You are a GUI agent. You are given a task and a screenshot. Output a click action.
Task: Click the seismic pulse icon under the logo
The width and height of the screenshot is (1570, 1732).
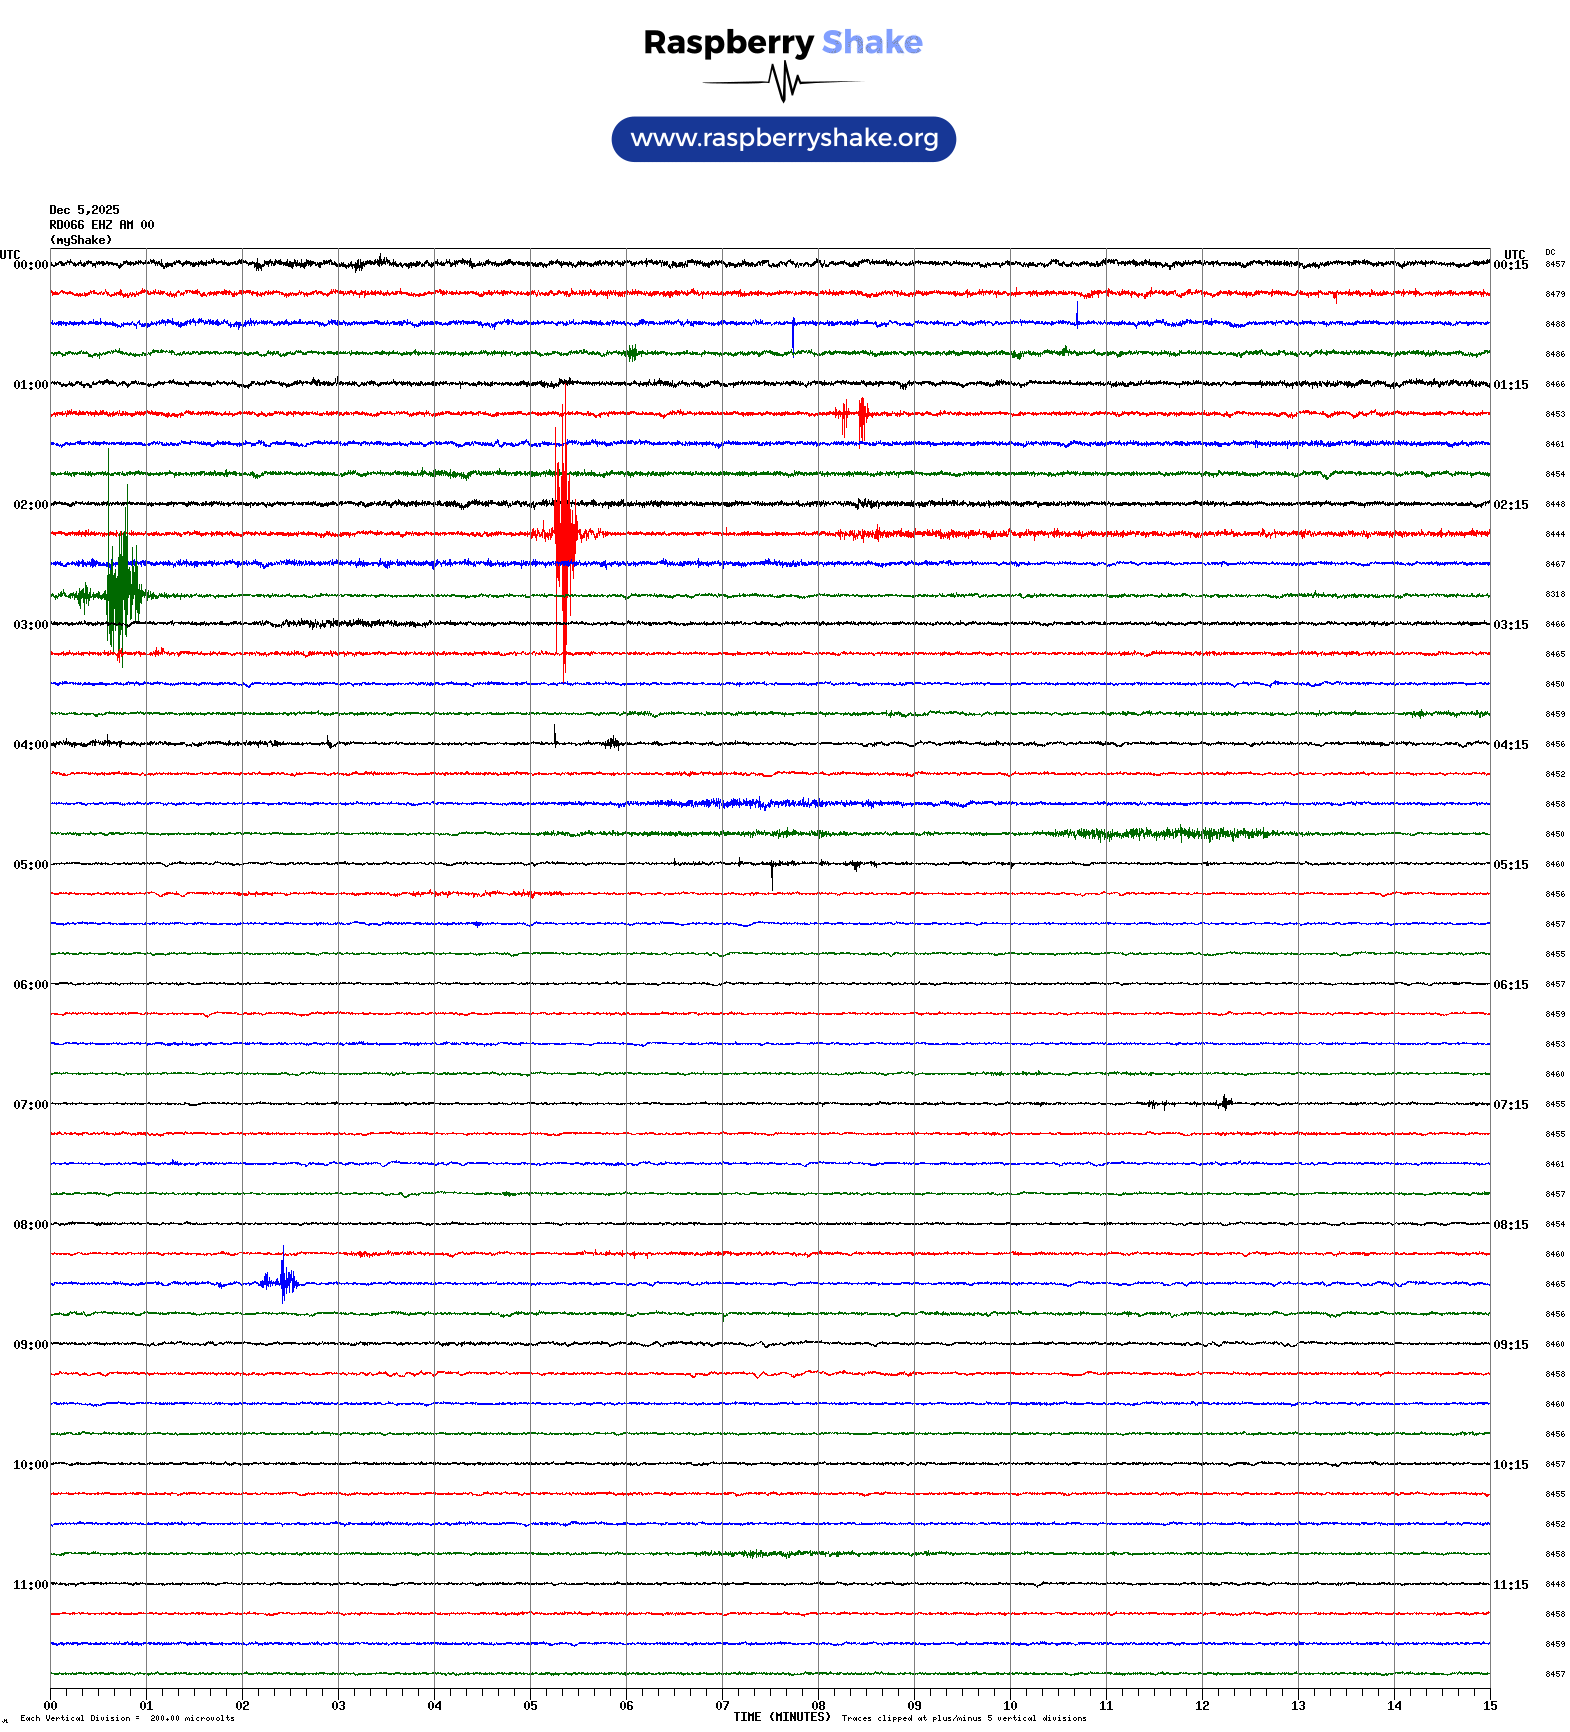[783, 82]
